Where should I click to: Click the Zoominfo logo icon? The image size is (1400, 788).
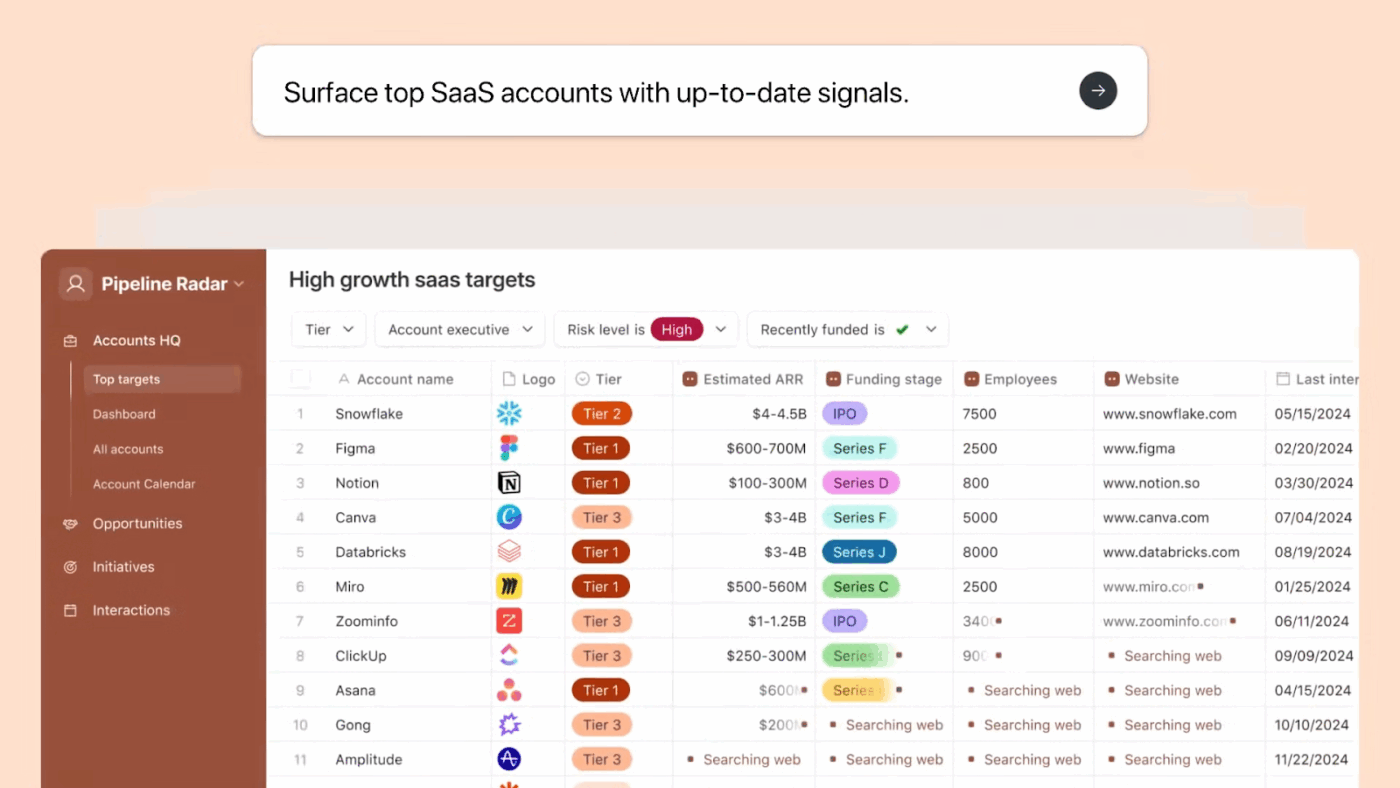point(509,621)
